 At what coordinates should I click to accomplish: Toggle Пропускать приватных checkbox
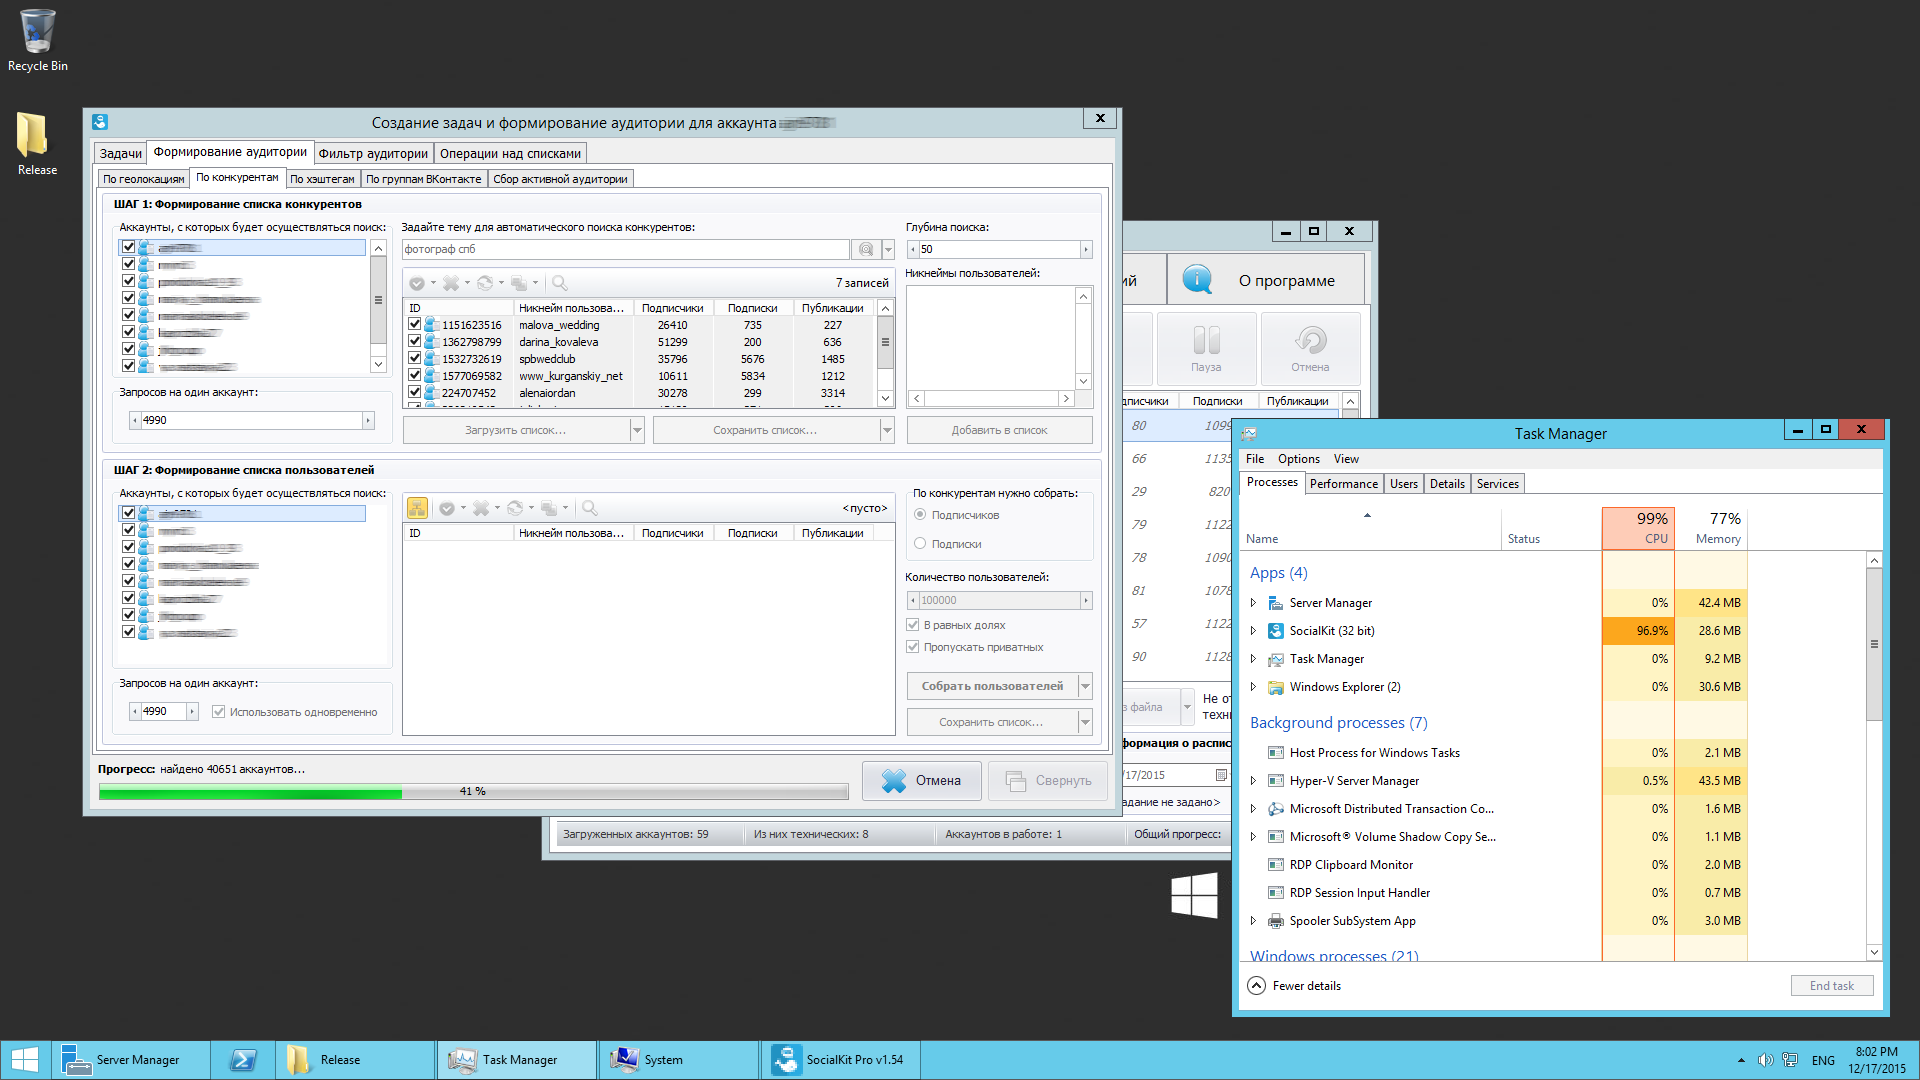tap(913, 647)
